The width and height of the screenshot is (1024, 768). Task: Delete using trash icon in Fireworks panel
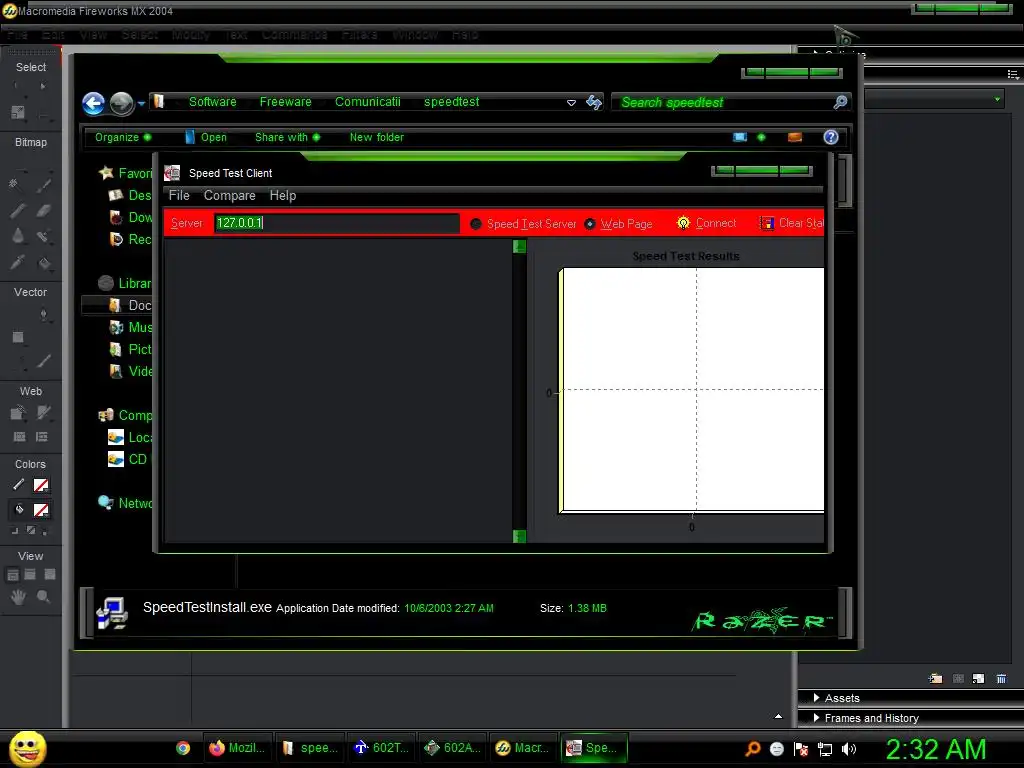[1001, 679]
